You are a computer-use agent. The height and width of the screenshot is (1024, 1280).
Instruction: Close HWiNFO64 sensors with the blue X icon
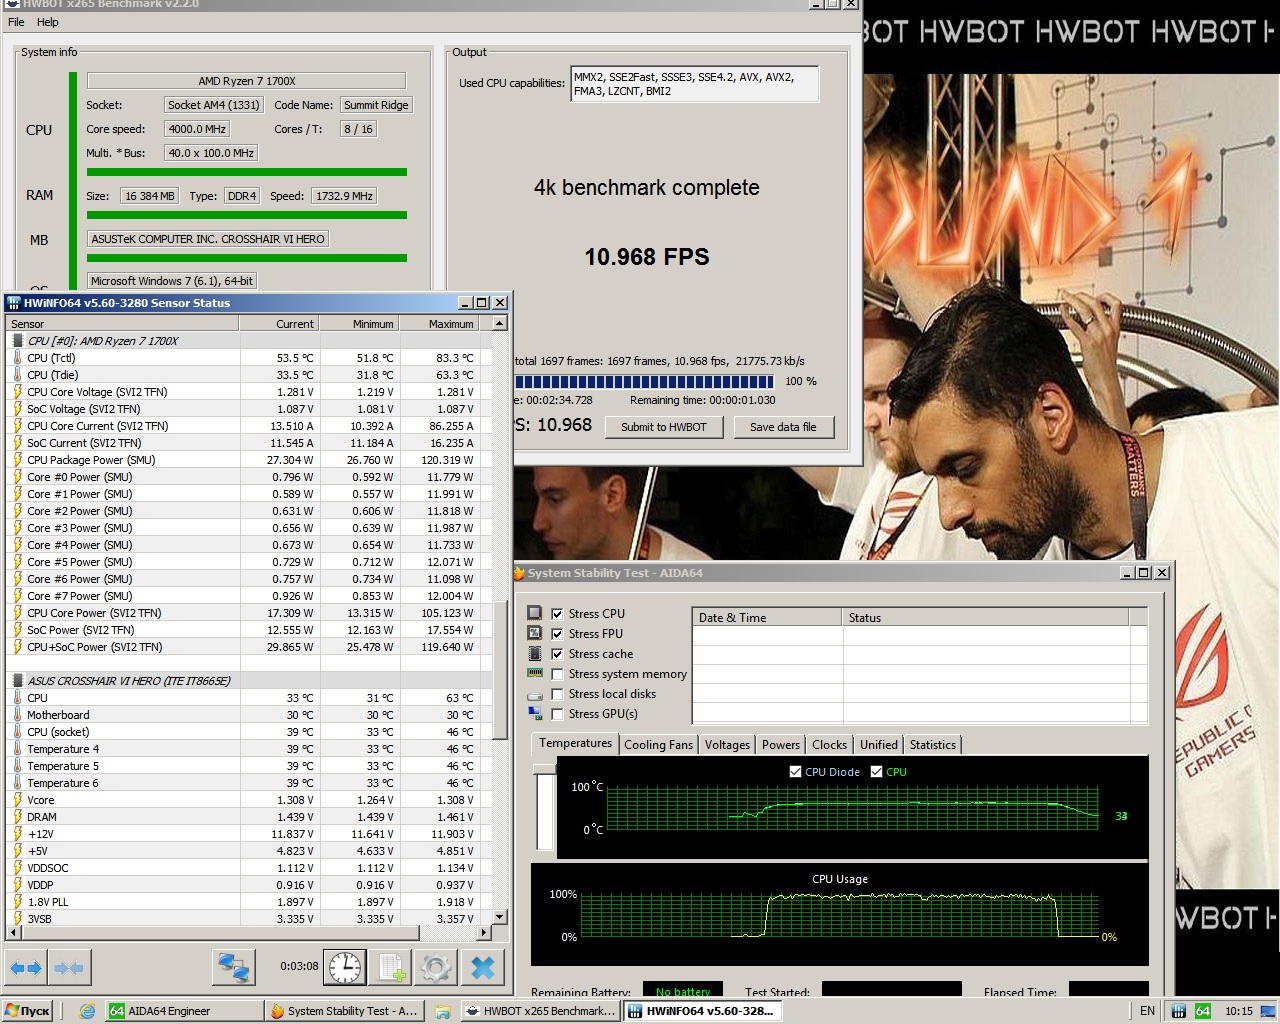click(483, 968)
